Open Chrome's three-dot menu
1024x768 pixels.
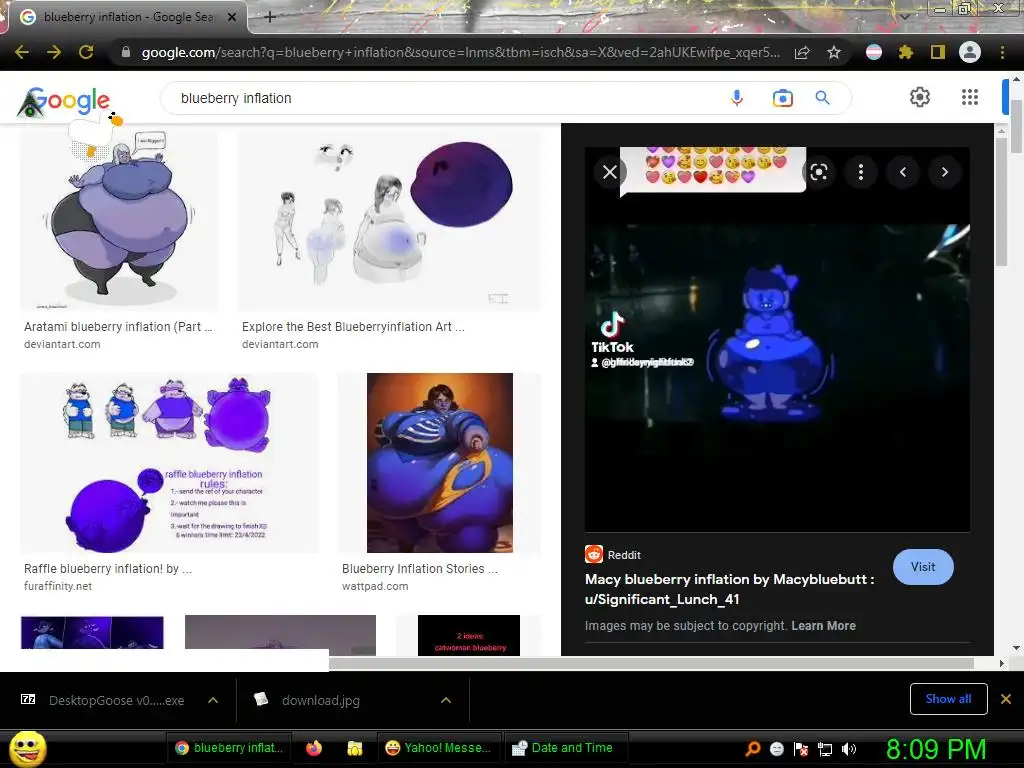[x=1002, y=52]
